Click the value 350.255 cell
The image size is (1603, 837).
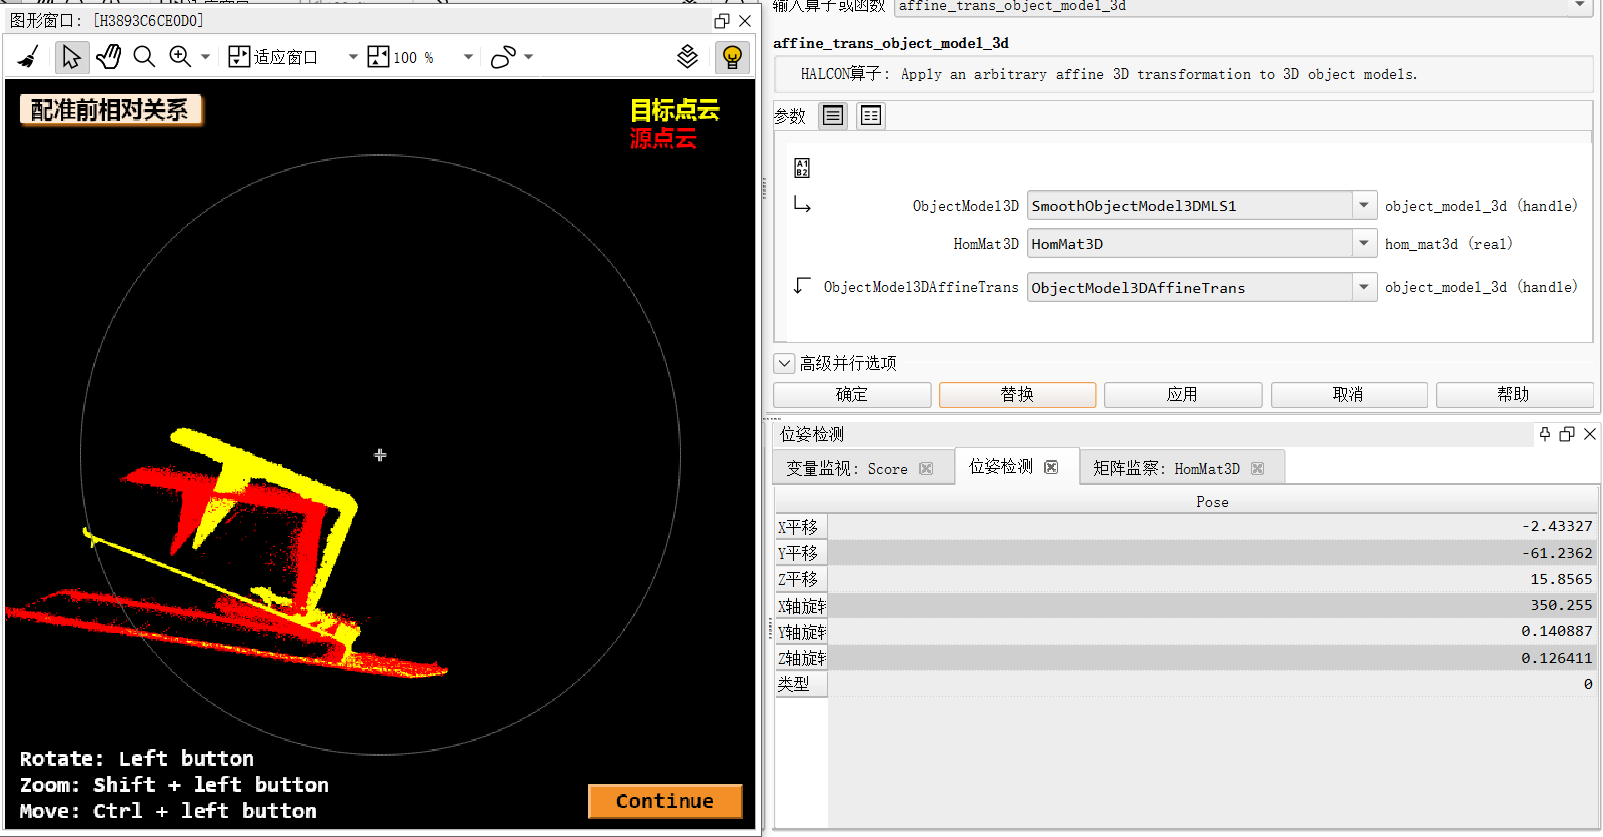[1212, 606]
